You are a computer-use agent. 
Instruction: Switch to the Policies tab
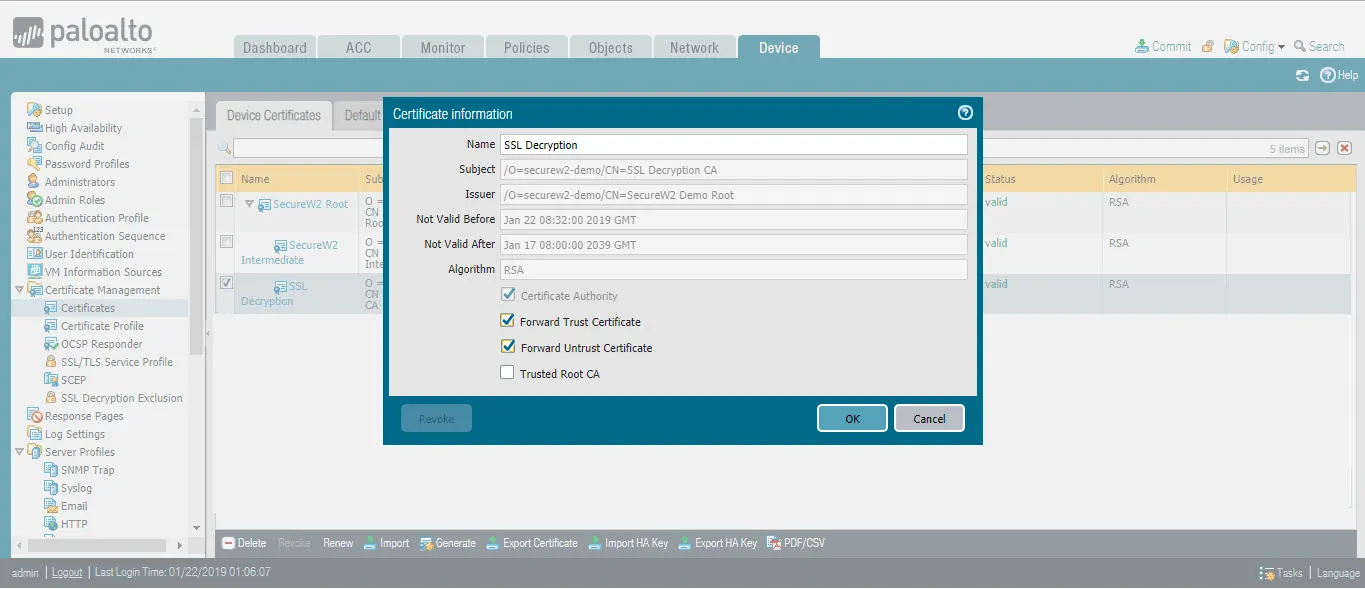coord(526,48)
